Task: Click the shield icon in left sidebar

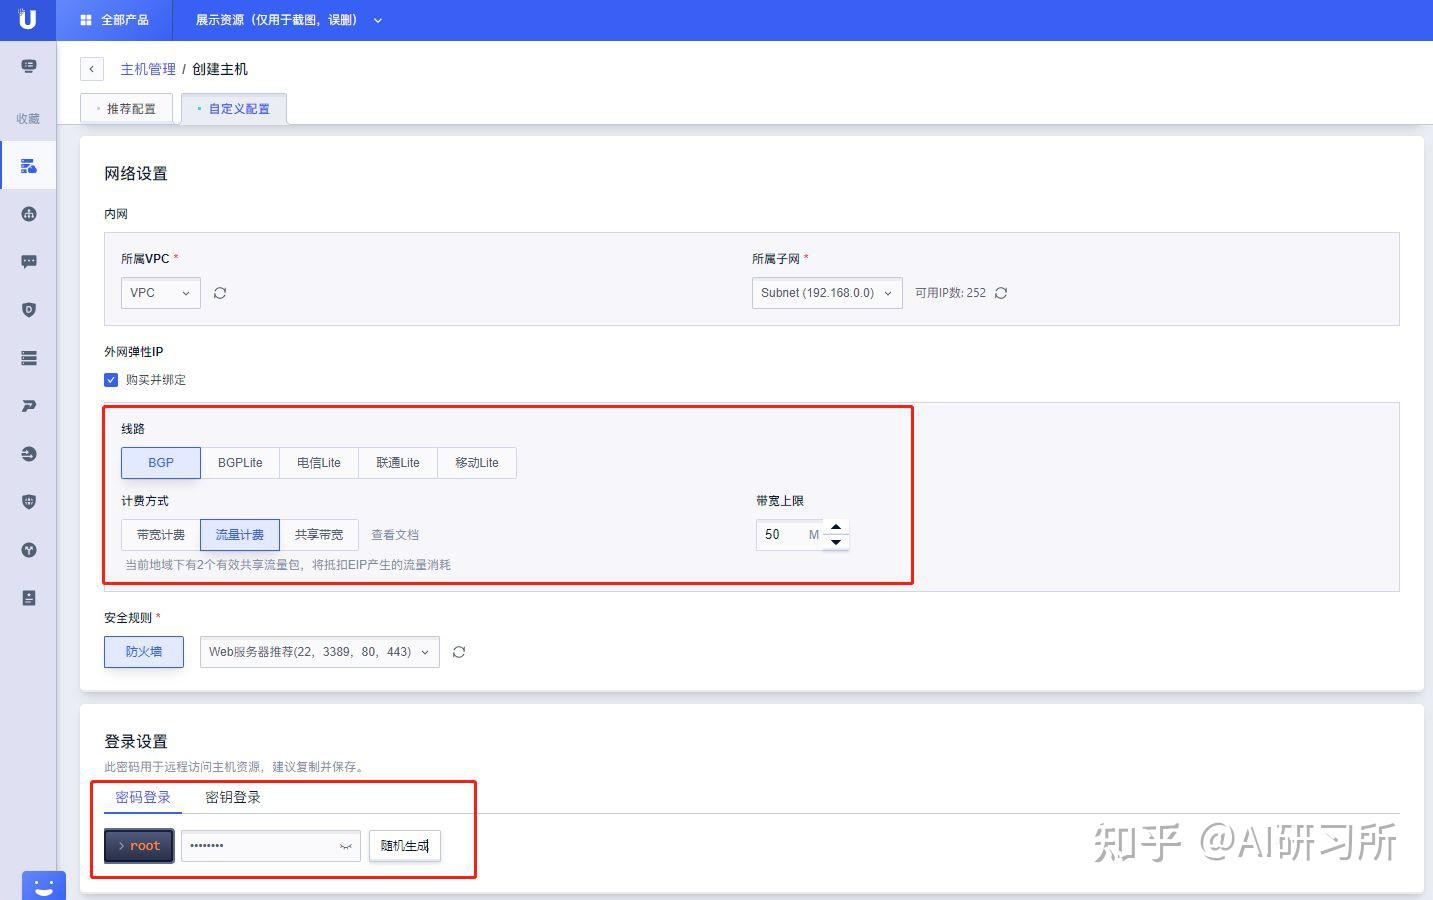Action: click(x=28, y=309)
